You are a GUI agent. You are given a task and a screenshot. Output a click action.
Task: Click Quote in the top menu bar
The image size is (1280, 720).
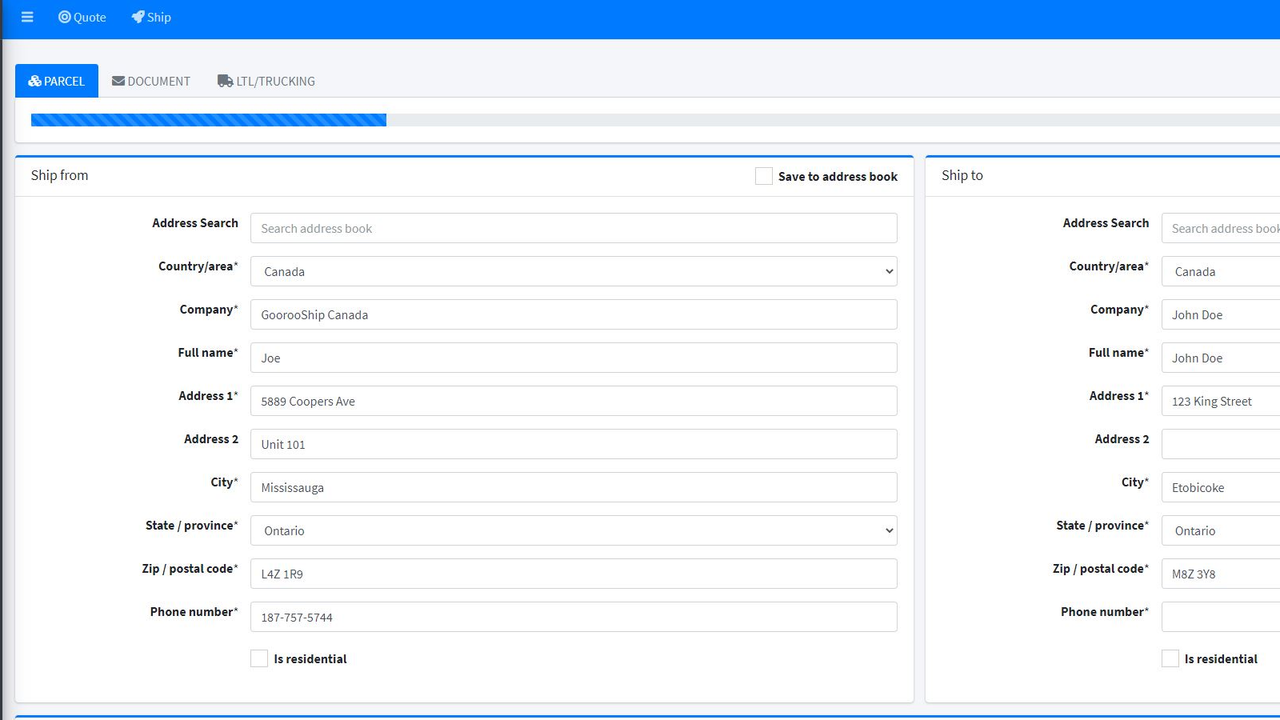82,17
